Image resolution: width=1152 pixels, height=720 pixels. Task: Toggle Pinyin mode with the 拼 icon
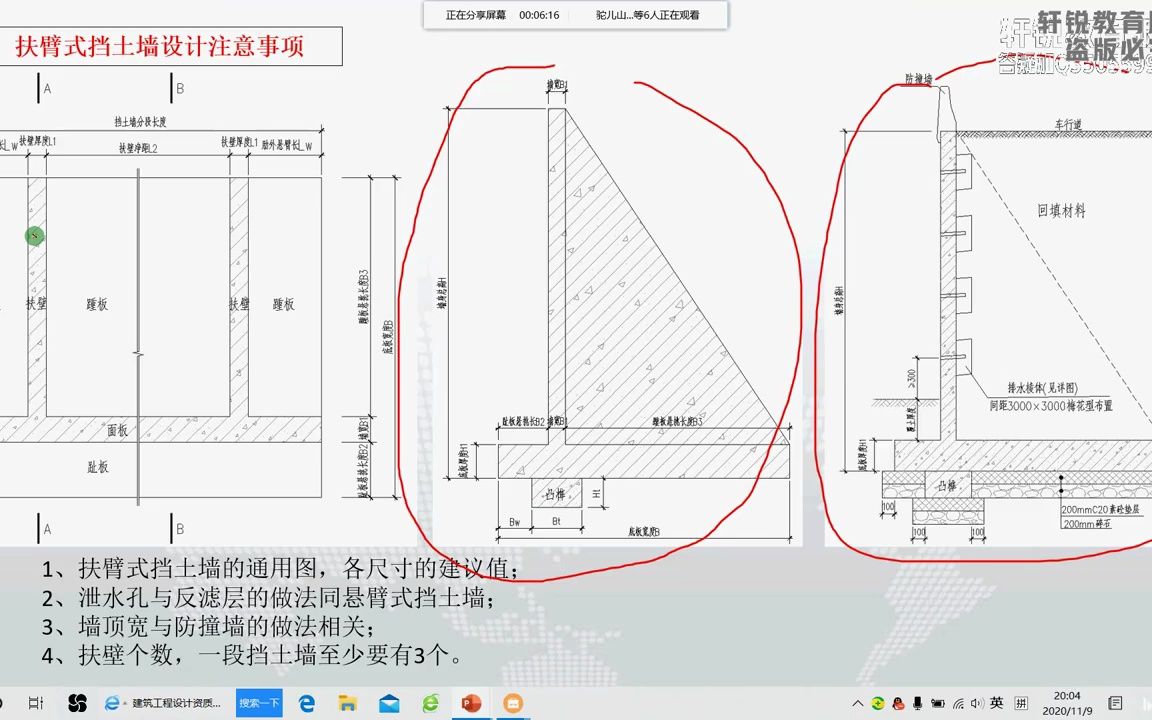coord(1020,705)
